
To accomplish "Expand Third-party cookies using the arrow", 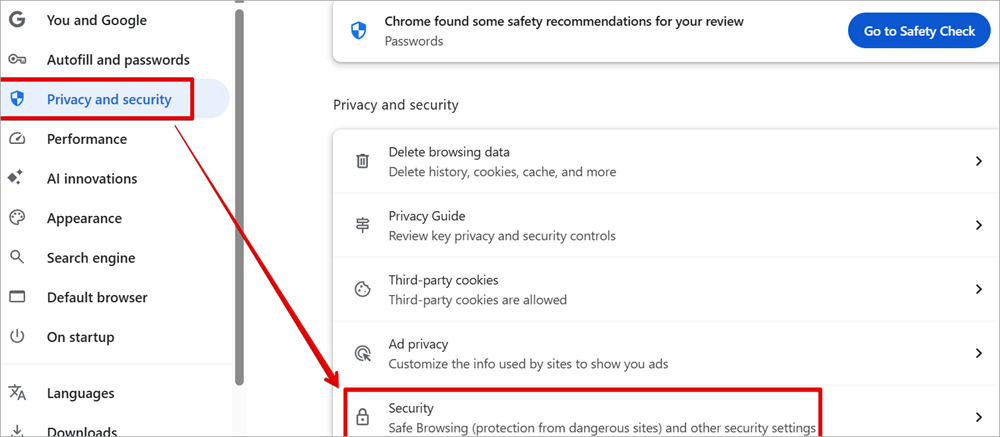I will (979, 289).
